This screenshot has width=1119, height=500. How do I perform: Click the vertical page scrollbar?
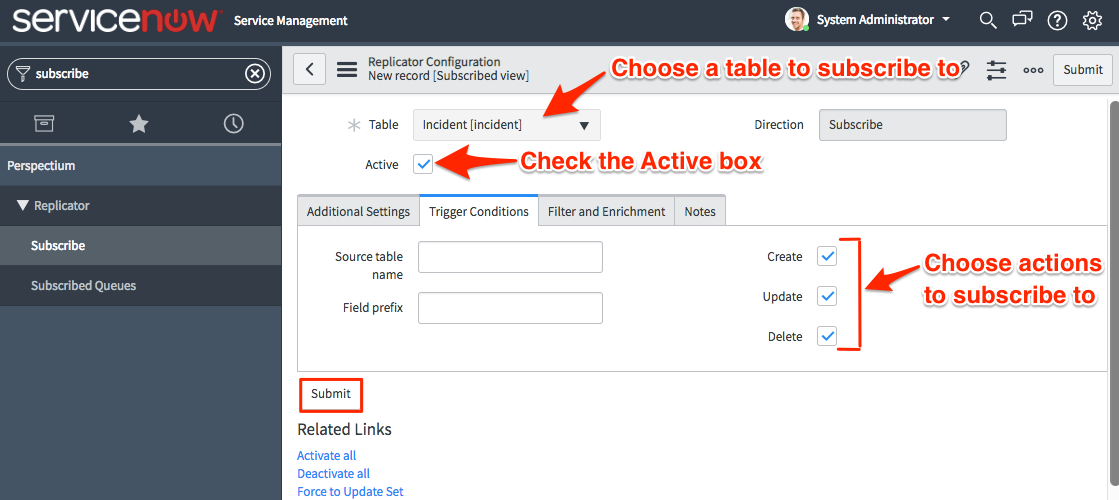pyautogui.click(x=1114, y=292)
